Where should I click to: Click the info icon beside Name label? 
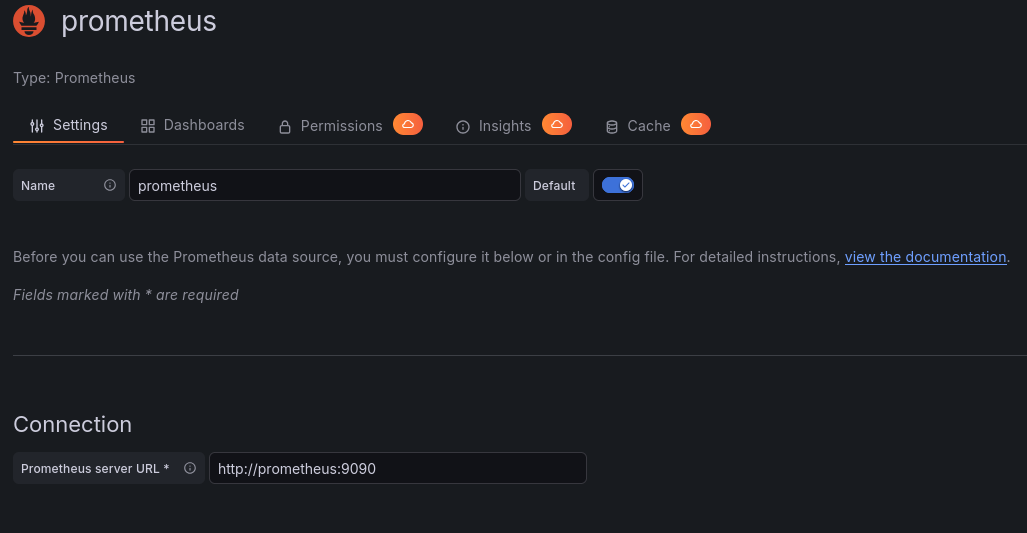point(110,185)
